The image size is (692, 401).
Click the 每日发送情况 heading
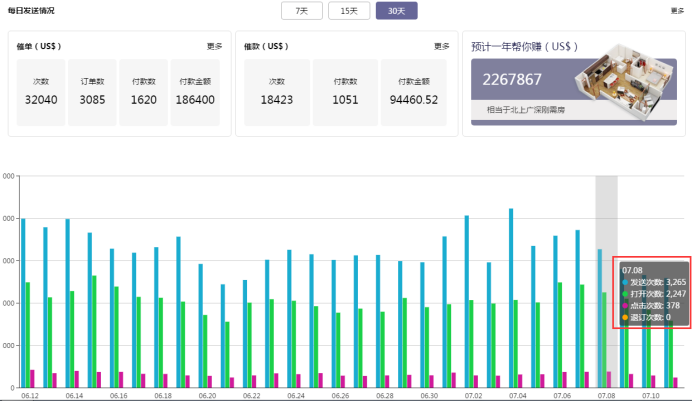[31, 11]
